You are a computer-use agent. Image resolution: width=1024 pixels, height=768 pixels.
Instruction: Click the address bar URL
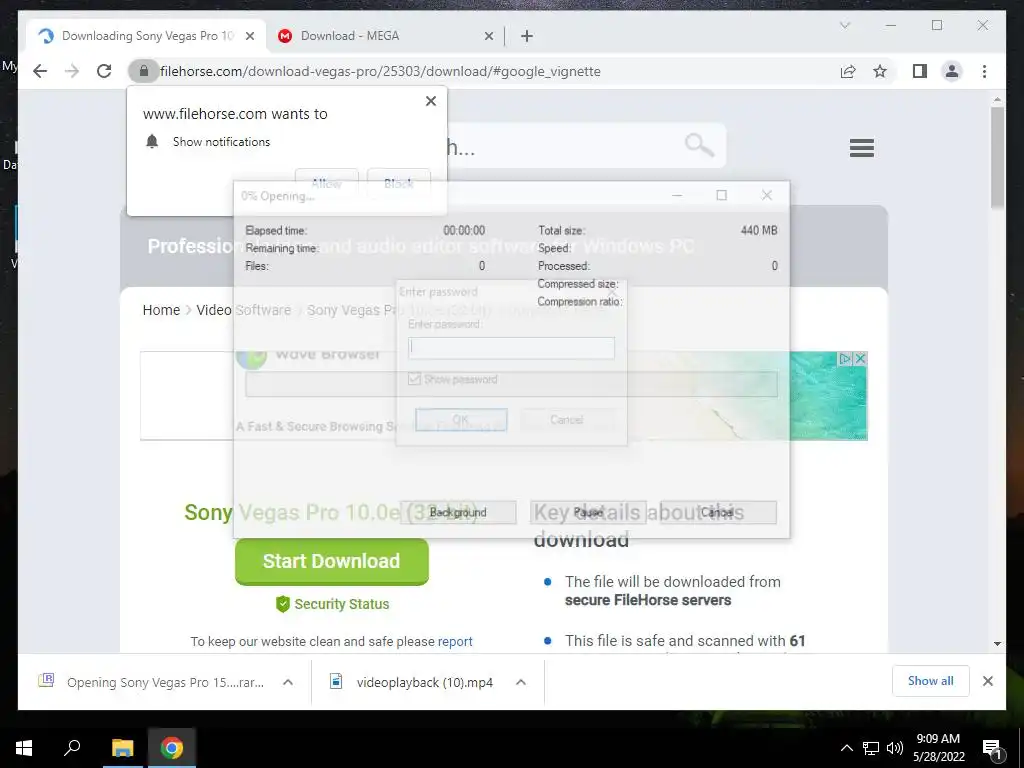point(380,71)
